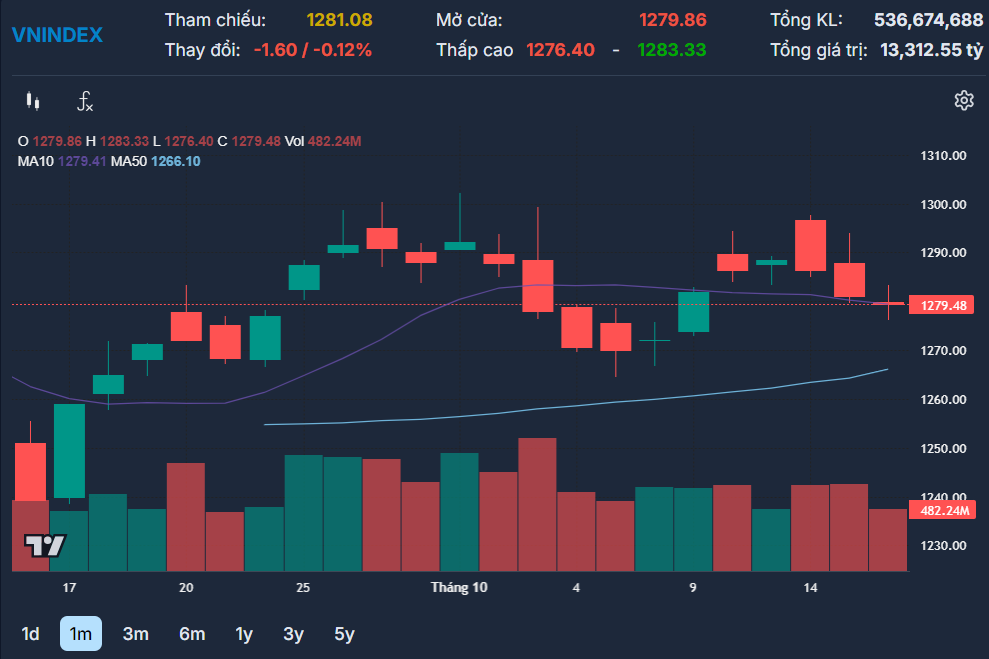This screenshot has width=989, height=659.
Task: Switch to the 3m time range
Action: [136, 634]
